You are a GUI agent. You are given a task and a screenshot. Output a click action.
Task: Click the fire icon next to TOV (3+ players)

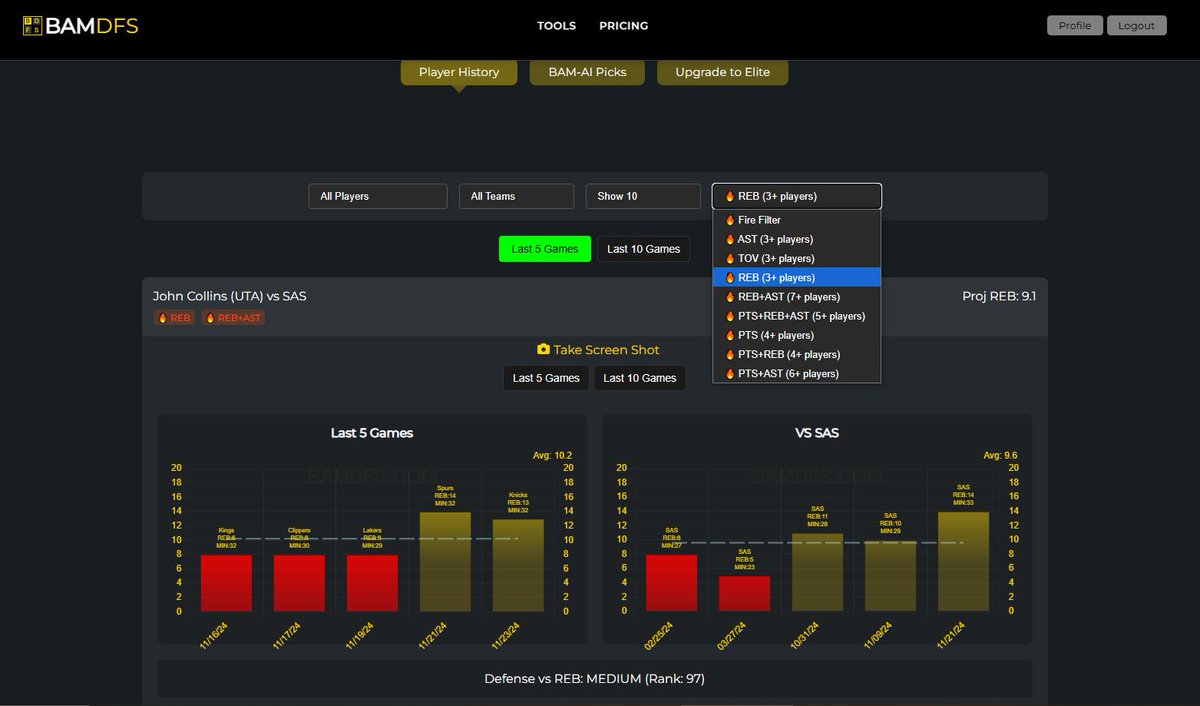coord(727,258)
